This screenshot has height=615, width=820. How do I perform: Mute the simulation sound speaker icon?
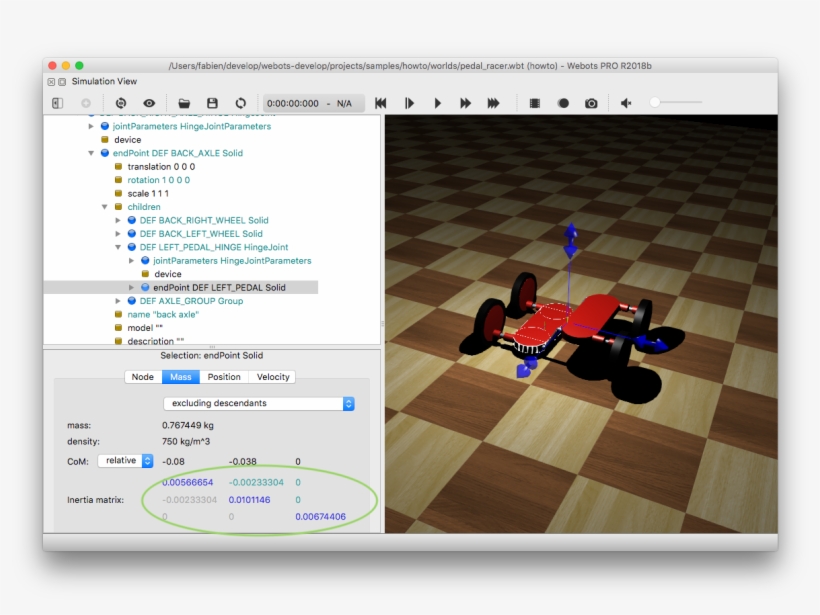pos(626,103)
